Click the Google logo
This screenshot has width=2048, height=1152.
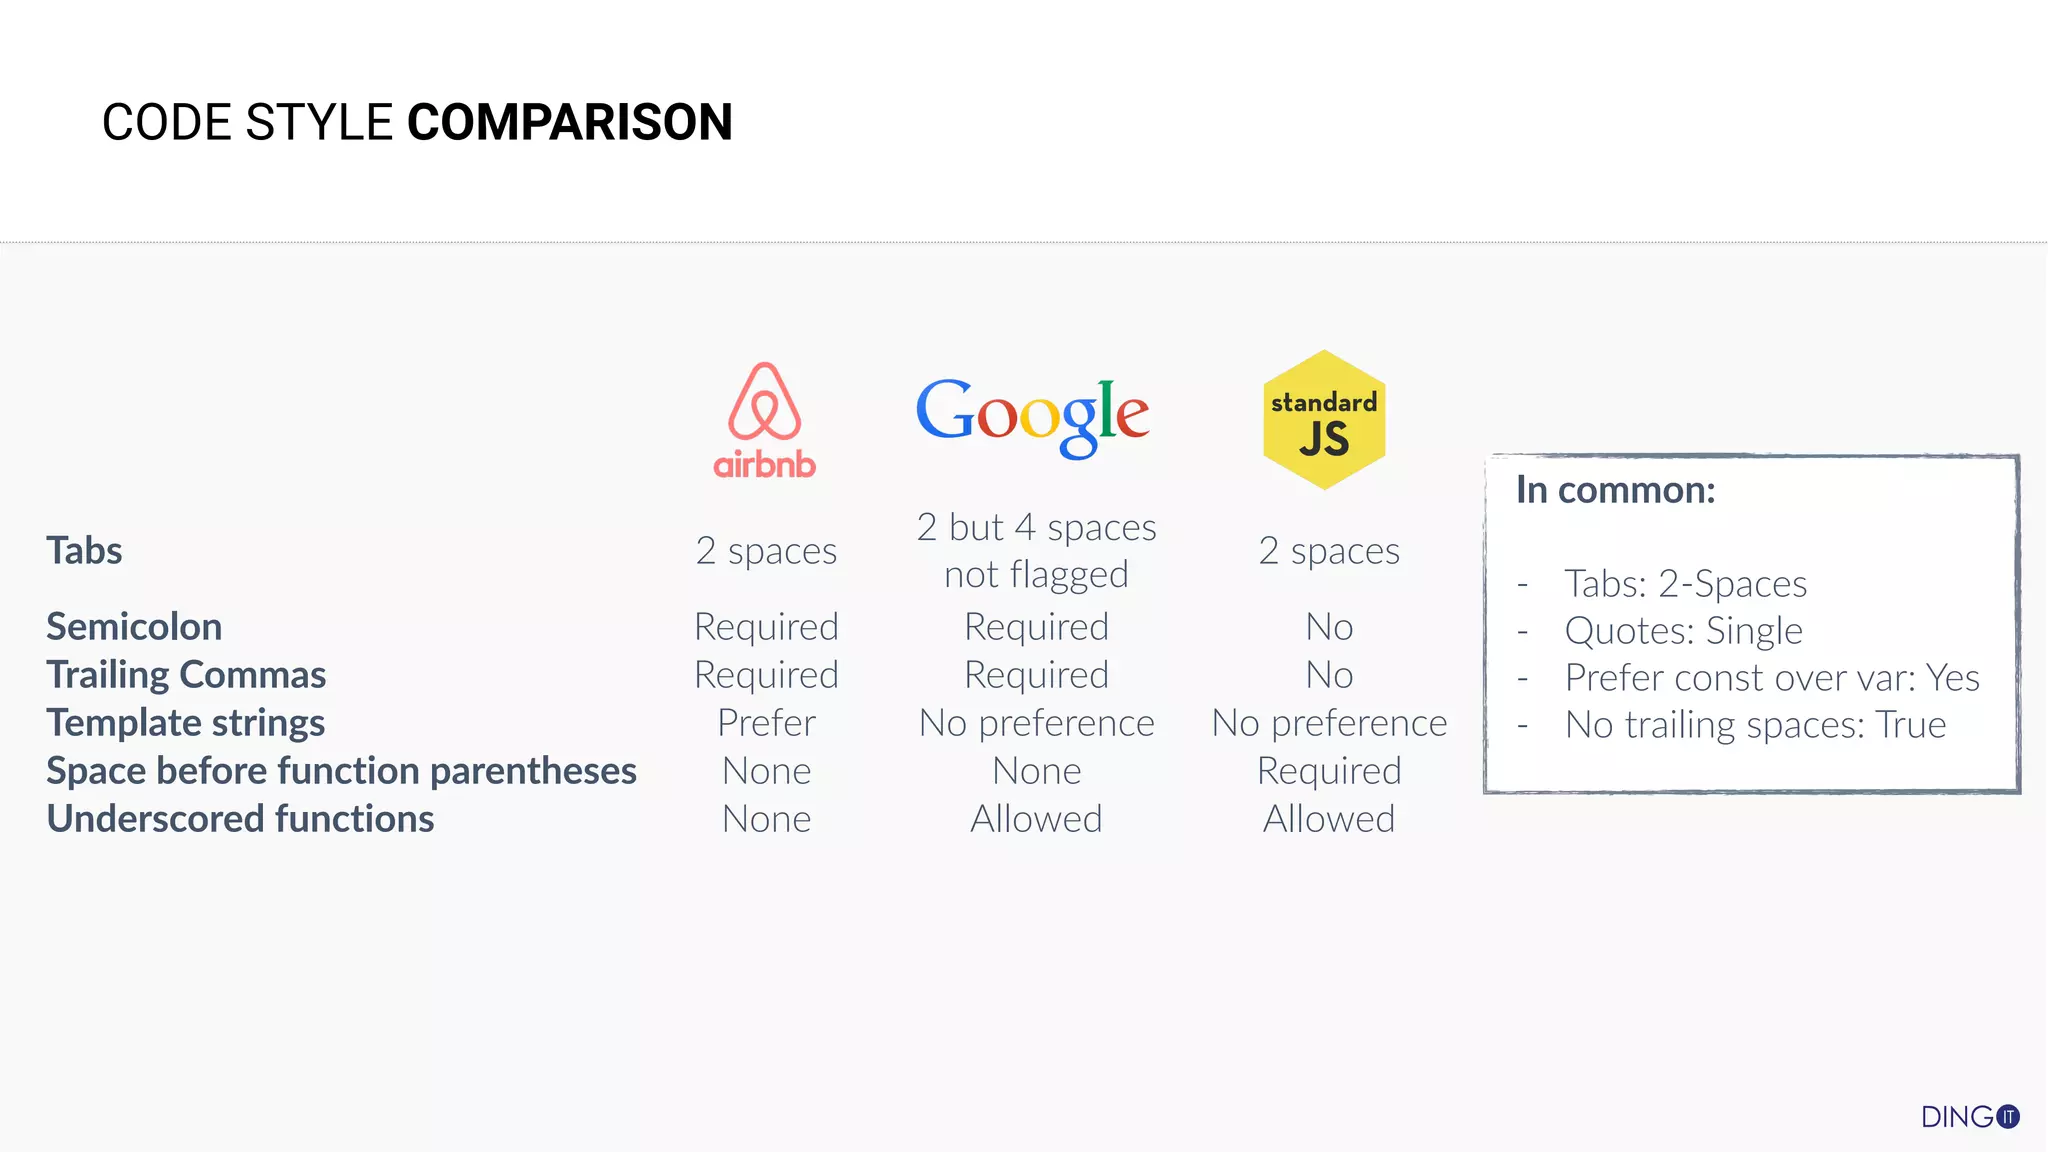1033,417
